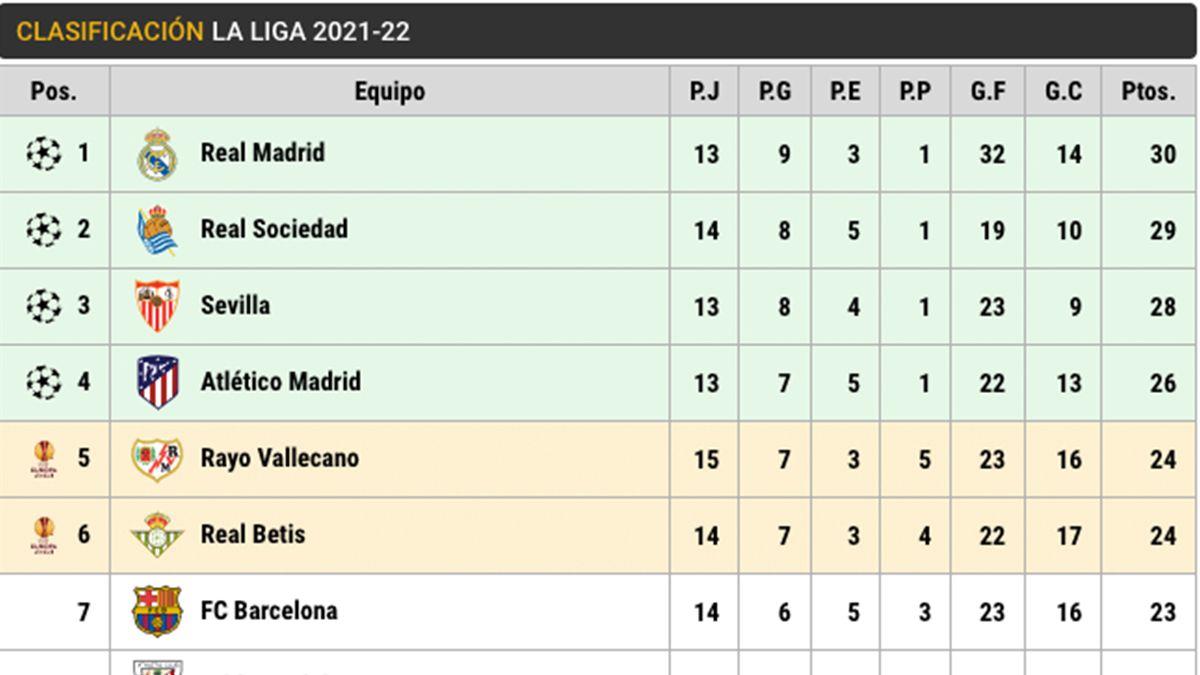The image size is (1200, 675).
Task: Click the Real Madrid crest icon
Action: coord(157,154)
